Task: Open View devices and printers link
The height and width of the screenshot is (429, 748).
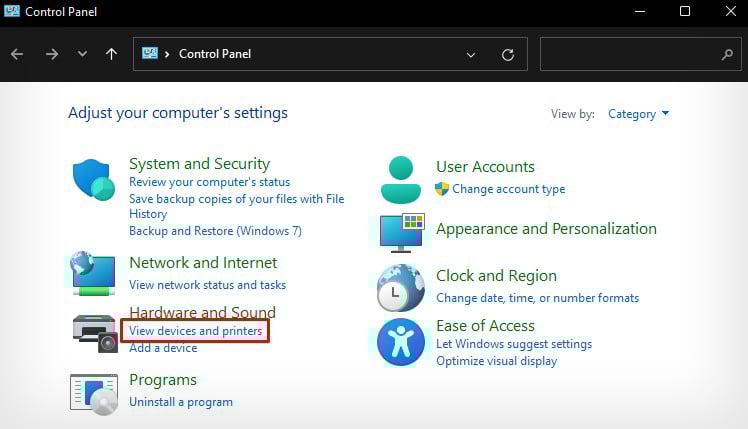Action: tap(196, 331)
